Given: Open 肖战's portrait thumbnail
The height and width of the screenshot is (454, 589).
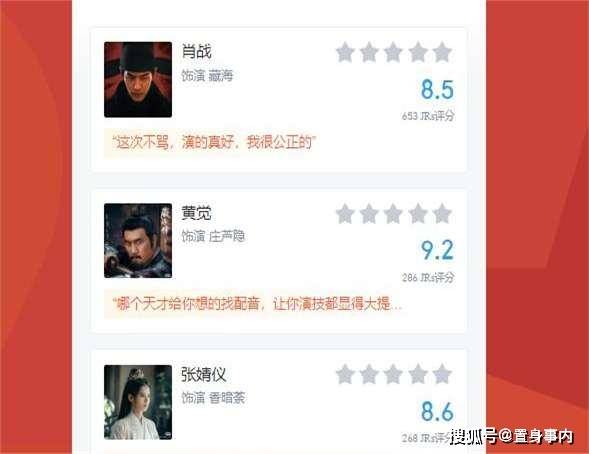Looking at the screenshot, I should click(138, 80).
